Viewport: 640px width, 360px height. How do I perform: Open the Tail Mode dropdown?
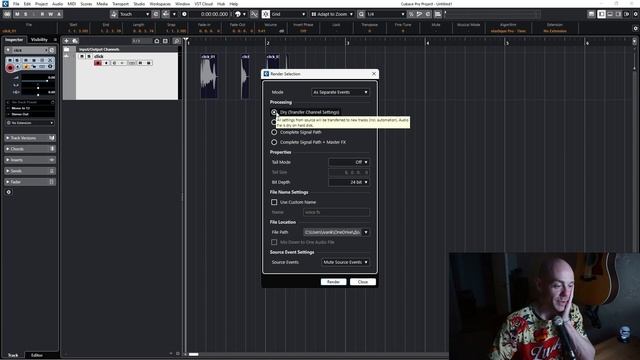349,162
